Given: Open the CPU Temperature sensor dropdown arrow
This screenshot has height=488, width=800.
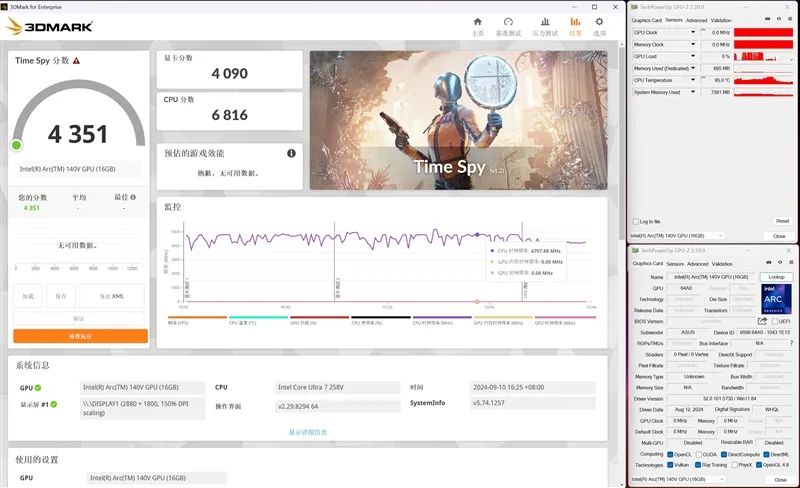Looking at the screenshot, I should click(x=693, y=80).
